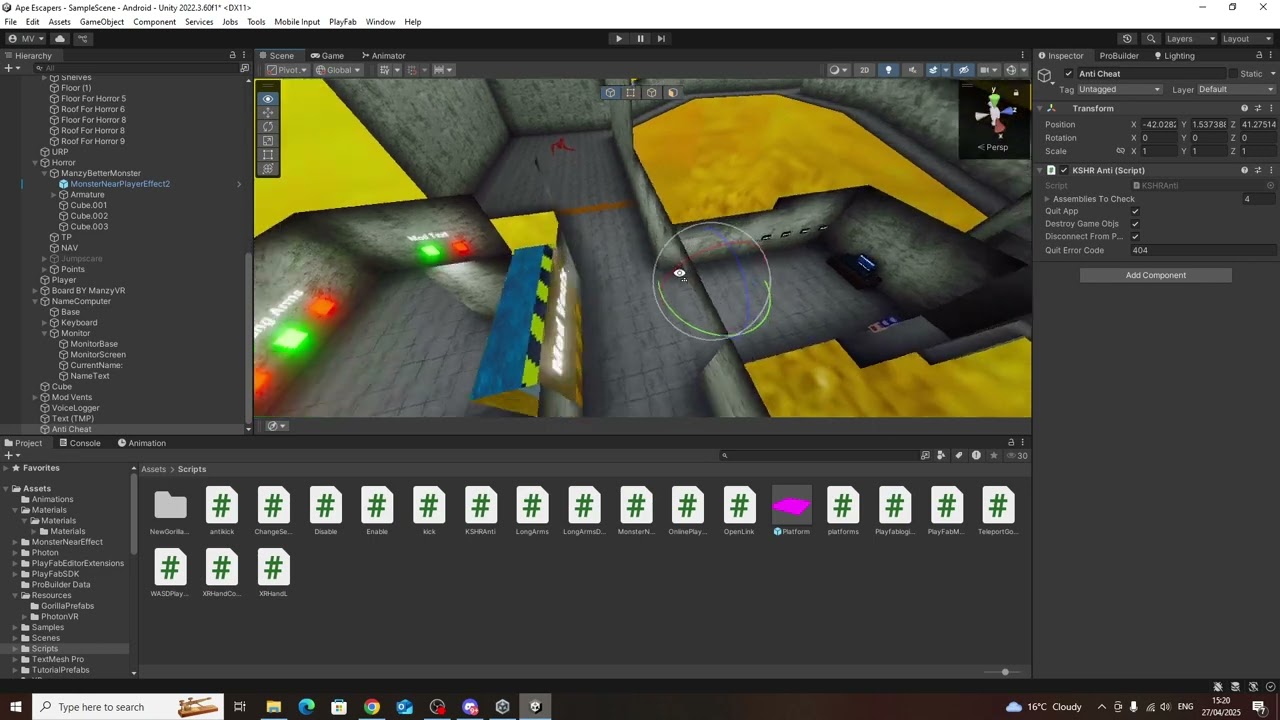
Task: Start Play mode with the play button
Action: [619, 39]
